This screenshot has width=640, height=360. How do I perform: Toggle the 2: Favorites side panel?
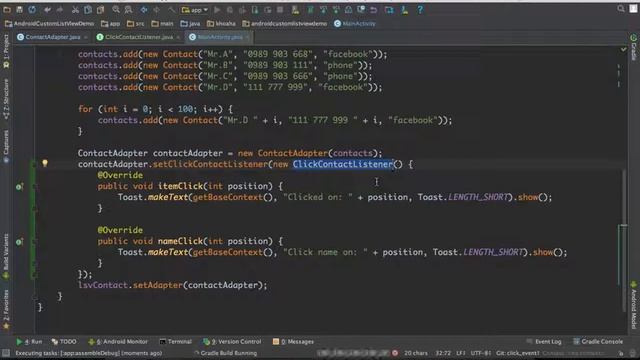[x=6, y=309]
